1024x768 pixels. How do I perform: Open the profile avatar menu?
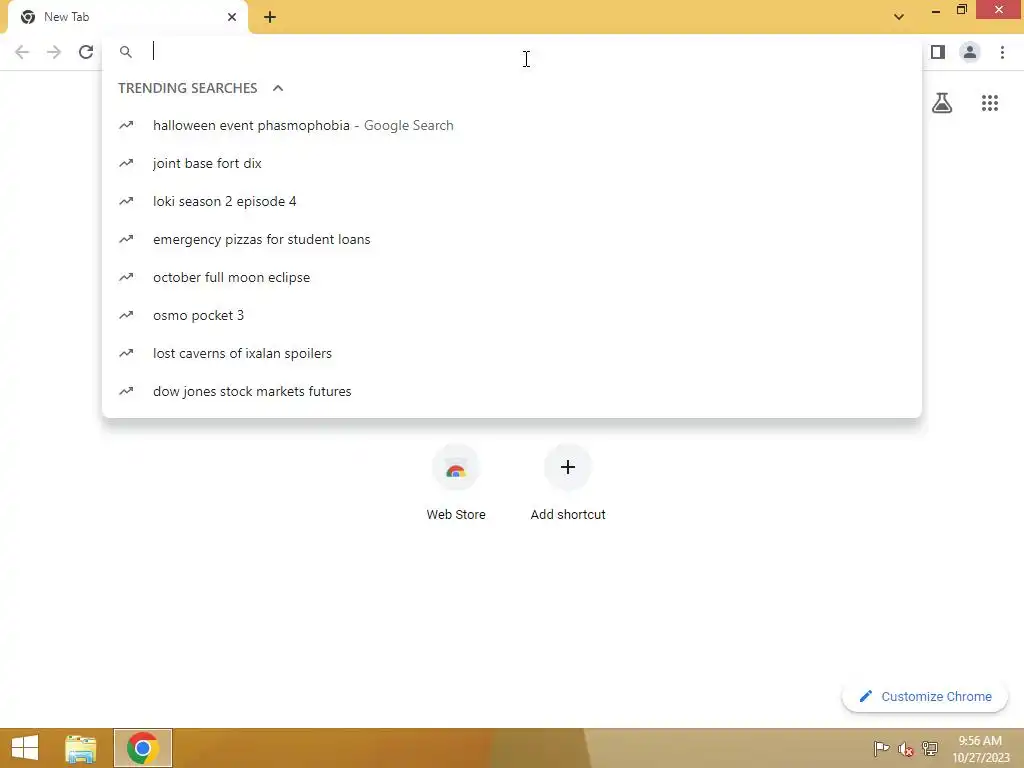[970, 52]
